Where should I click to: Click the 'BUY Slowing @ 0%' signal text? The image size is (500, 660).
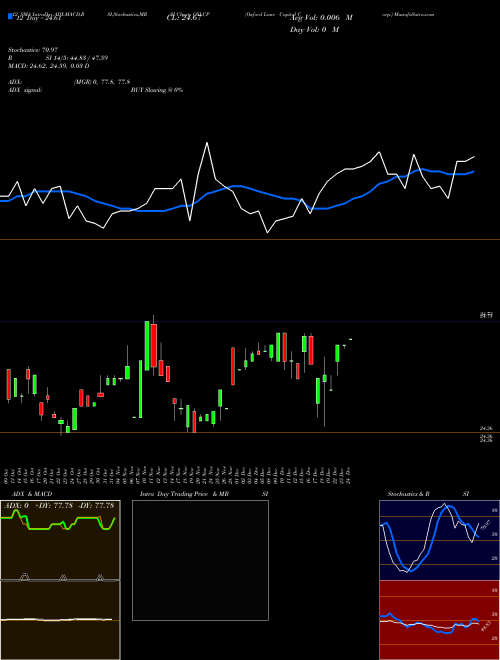(x=157, y=90)
